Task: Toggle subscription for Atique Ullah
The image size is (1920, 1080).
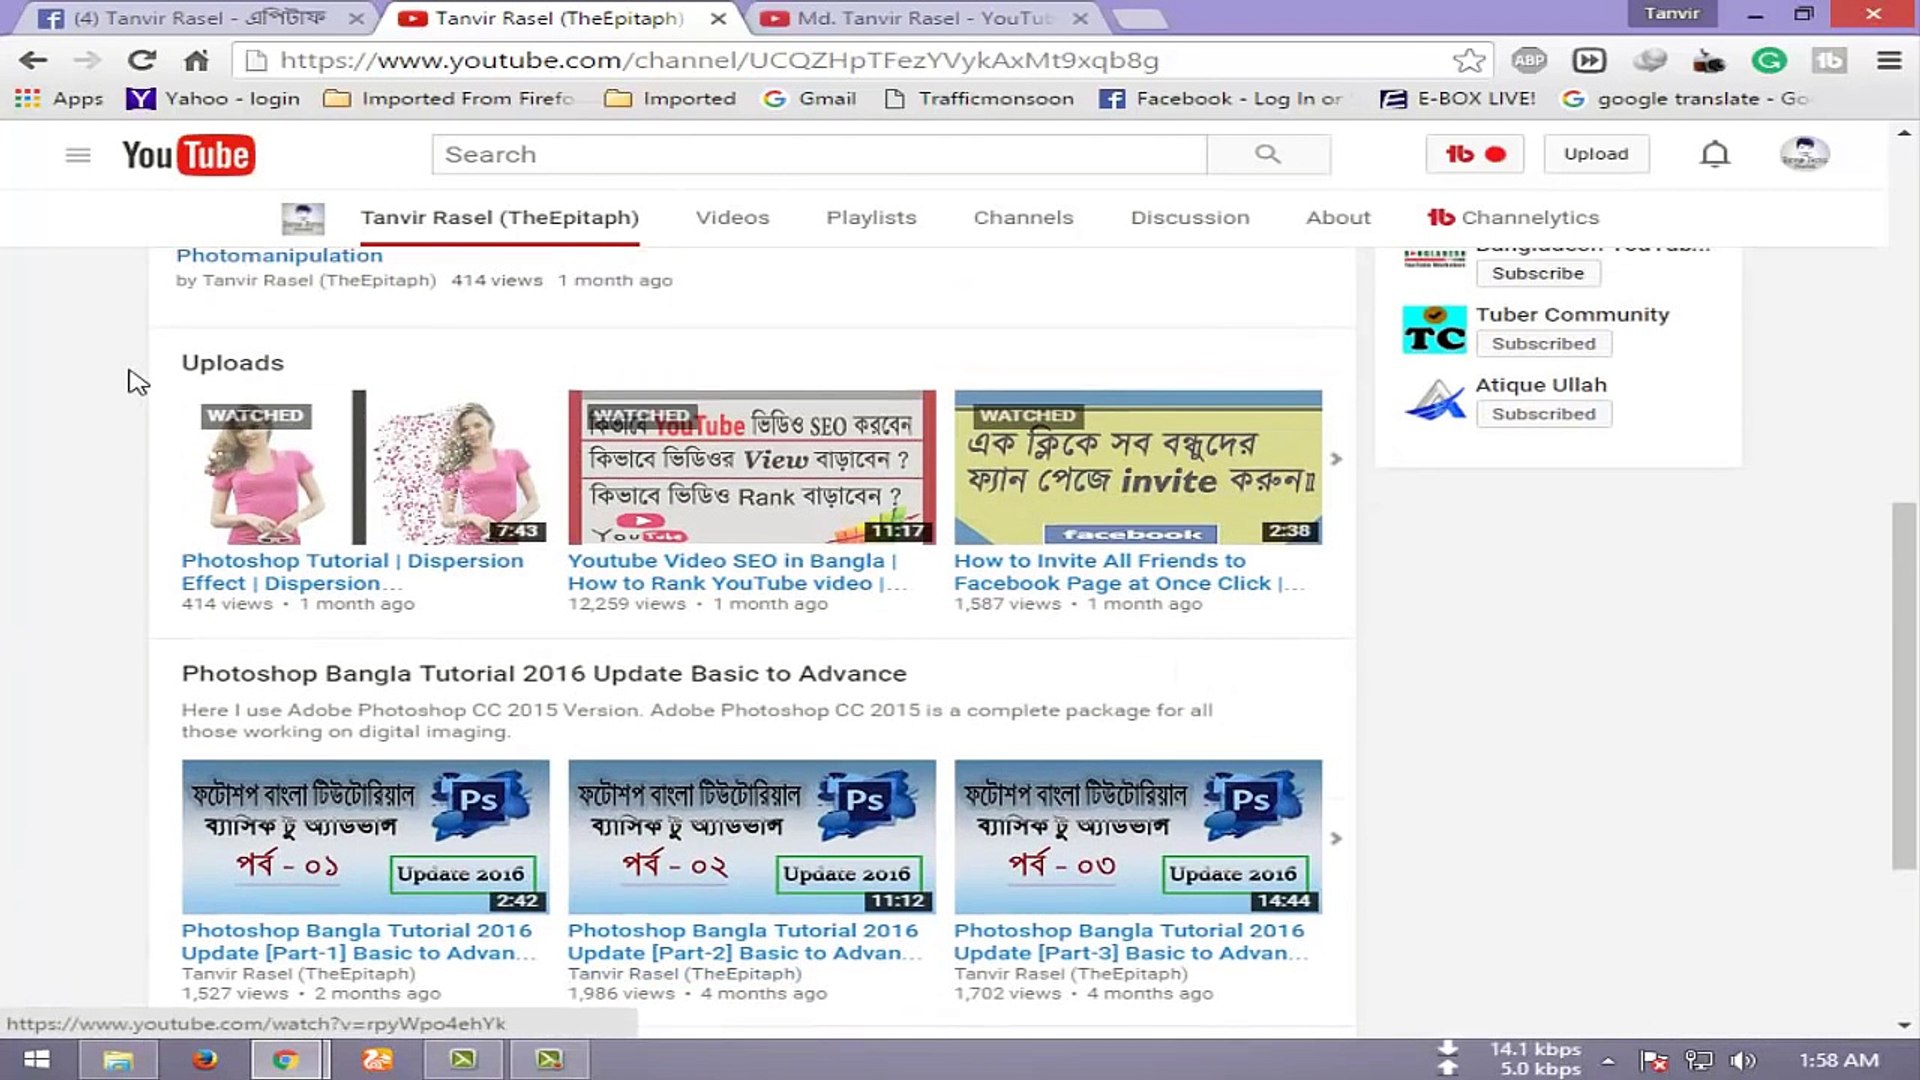Action: [1544, 413]
